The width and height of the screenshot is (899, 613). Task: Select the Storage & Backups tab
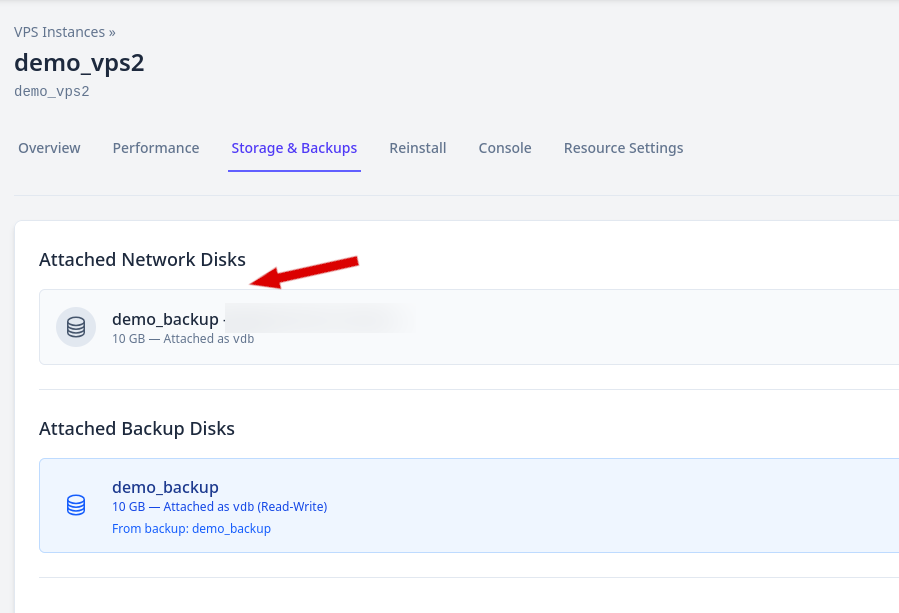(294, 147)
